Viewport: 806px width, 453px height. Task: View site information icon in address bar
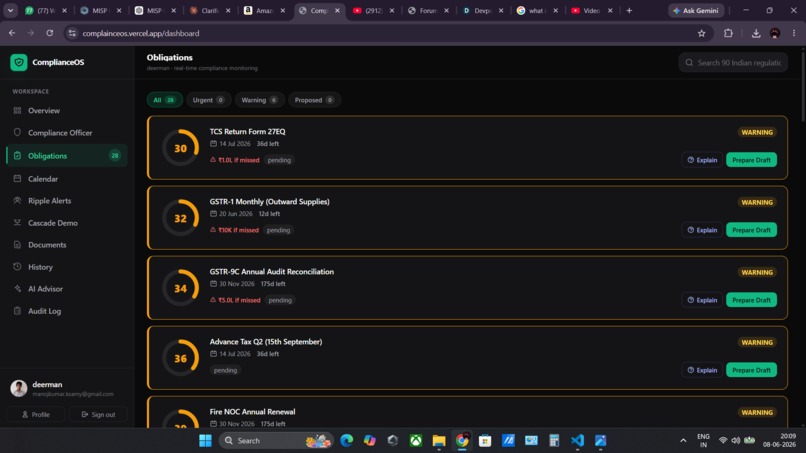pyautogui.click(x=72, y=33)
